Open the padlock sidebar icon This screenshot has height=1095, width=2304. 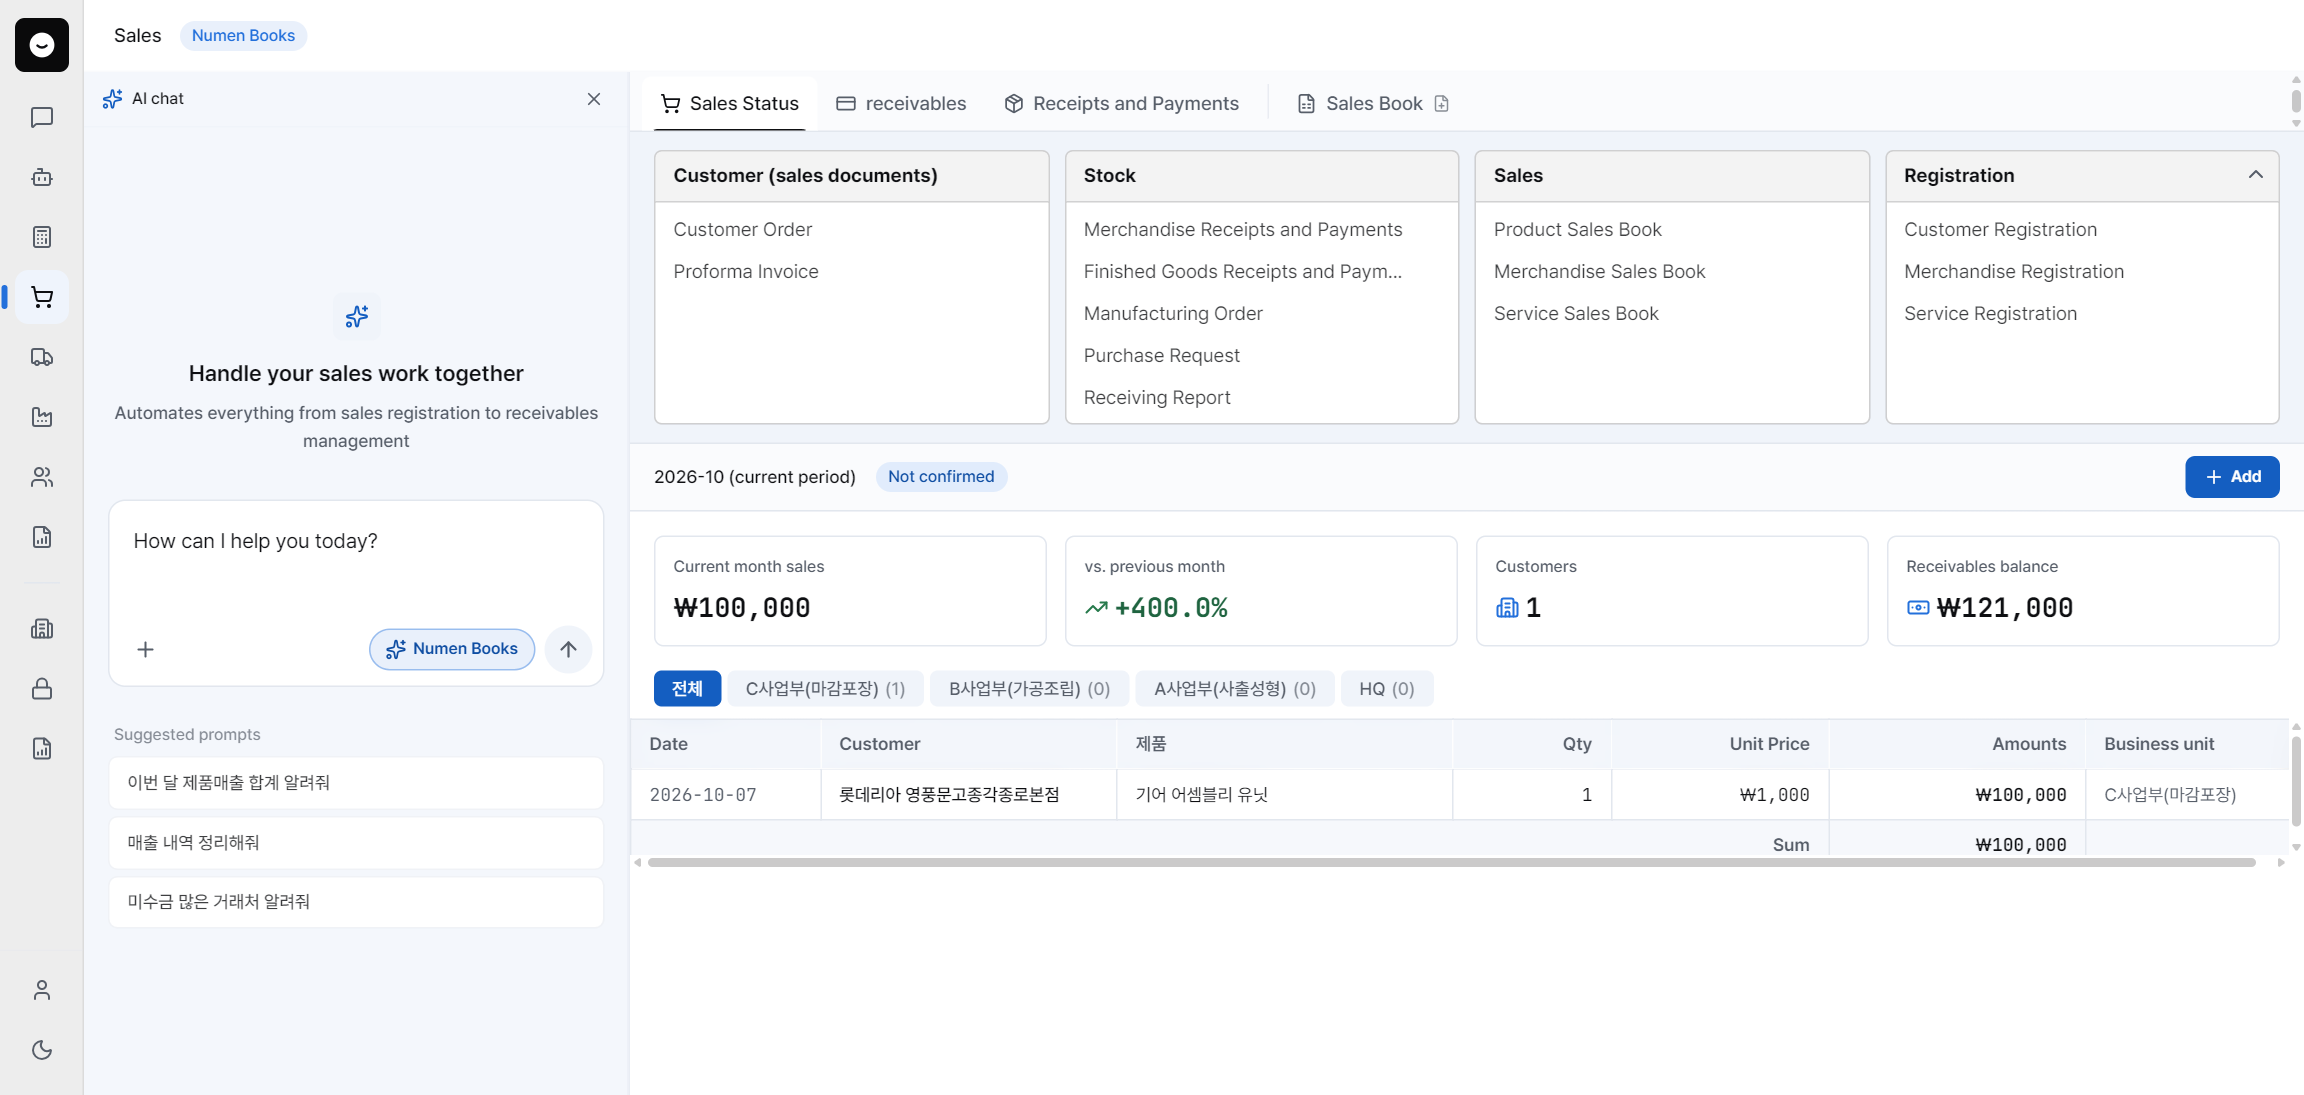pyautogui.click(x=42, y=689)
